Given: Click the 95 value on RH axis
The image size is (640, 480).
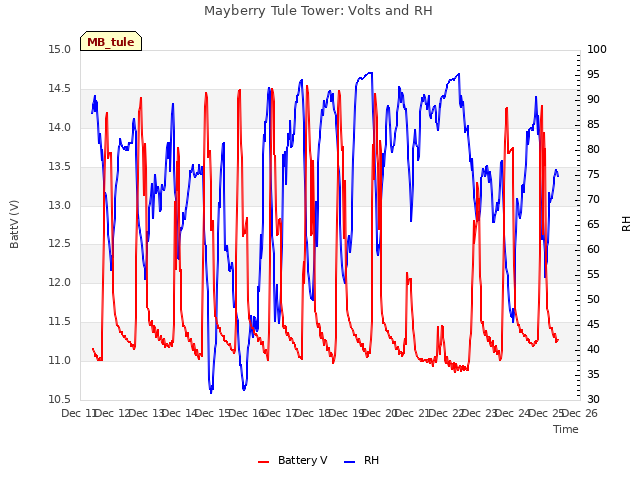Looking at the screenshot, I should (593, 74).
